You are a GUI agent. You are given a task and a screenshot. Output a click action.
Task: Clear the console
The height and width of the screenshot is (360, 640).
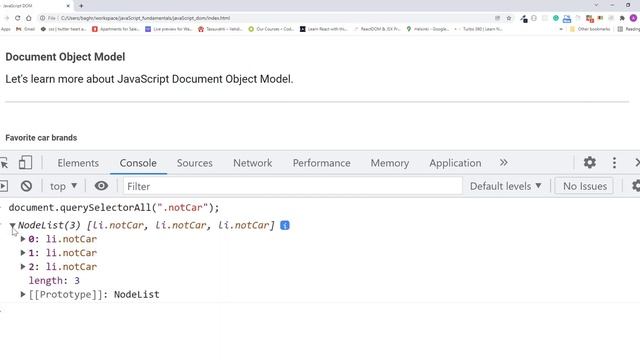[x=27, y=186]
